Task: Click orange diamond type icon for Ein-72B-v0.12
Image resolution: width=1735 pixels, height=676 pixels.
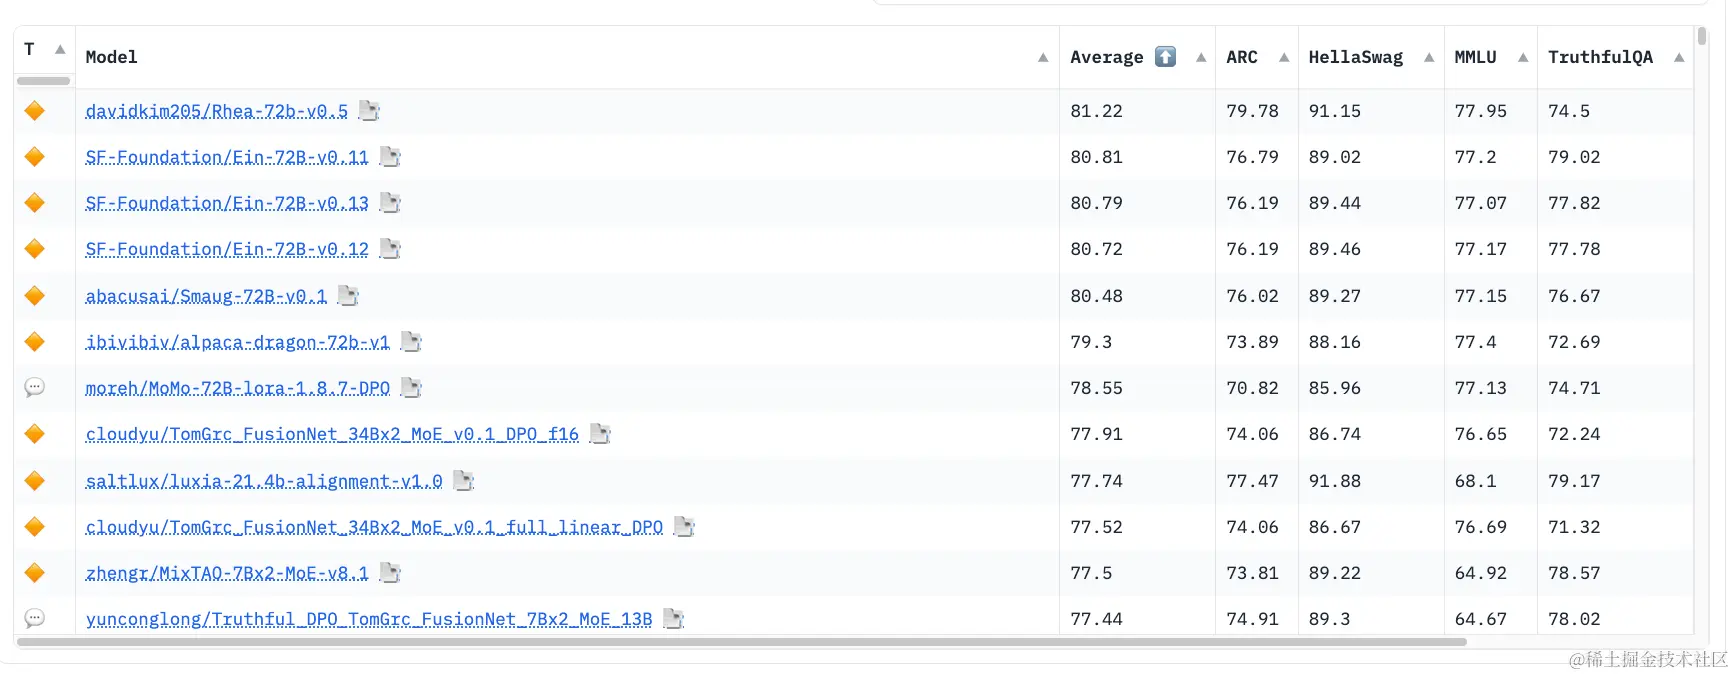Action: (35, 249)
